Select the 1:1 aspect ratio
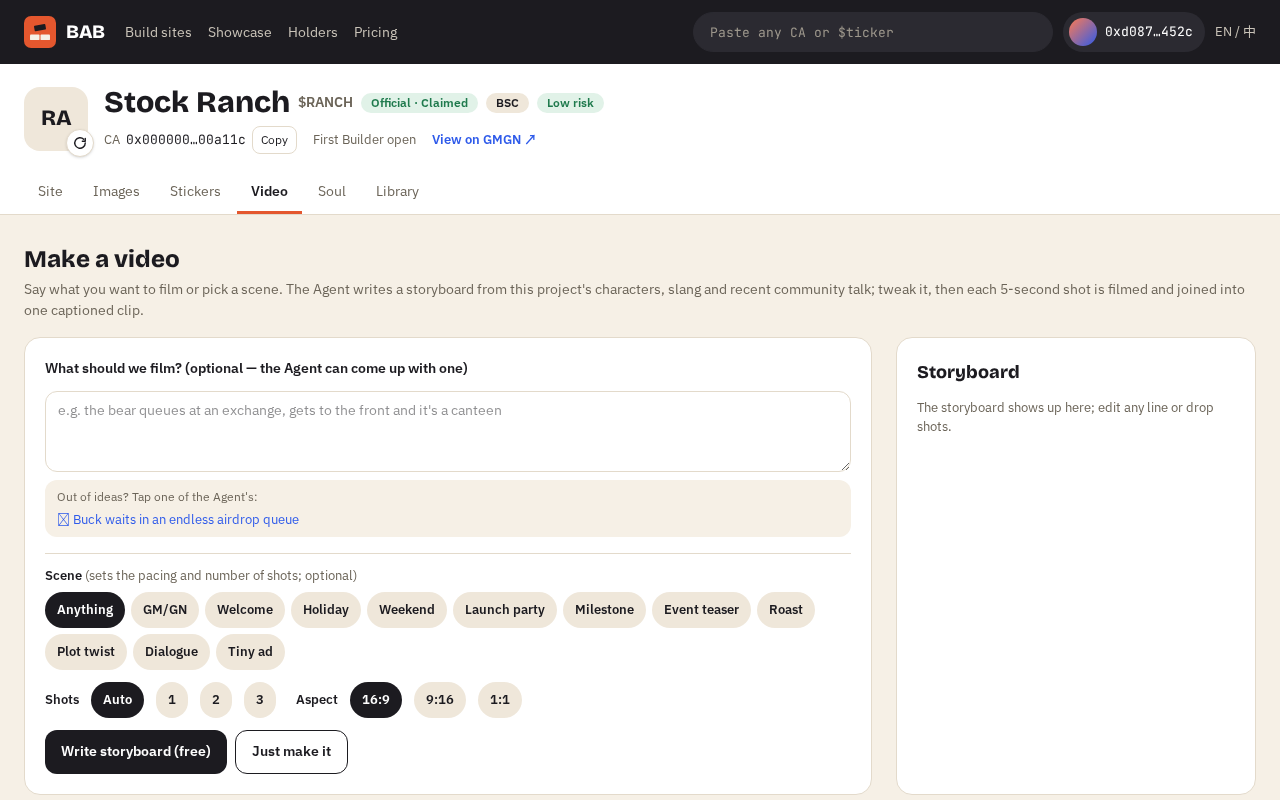1280x800 pixels. click(x=500, y=700)
